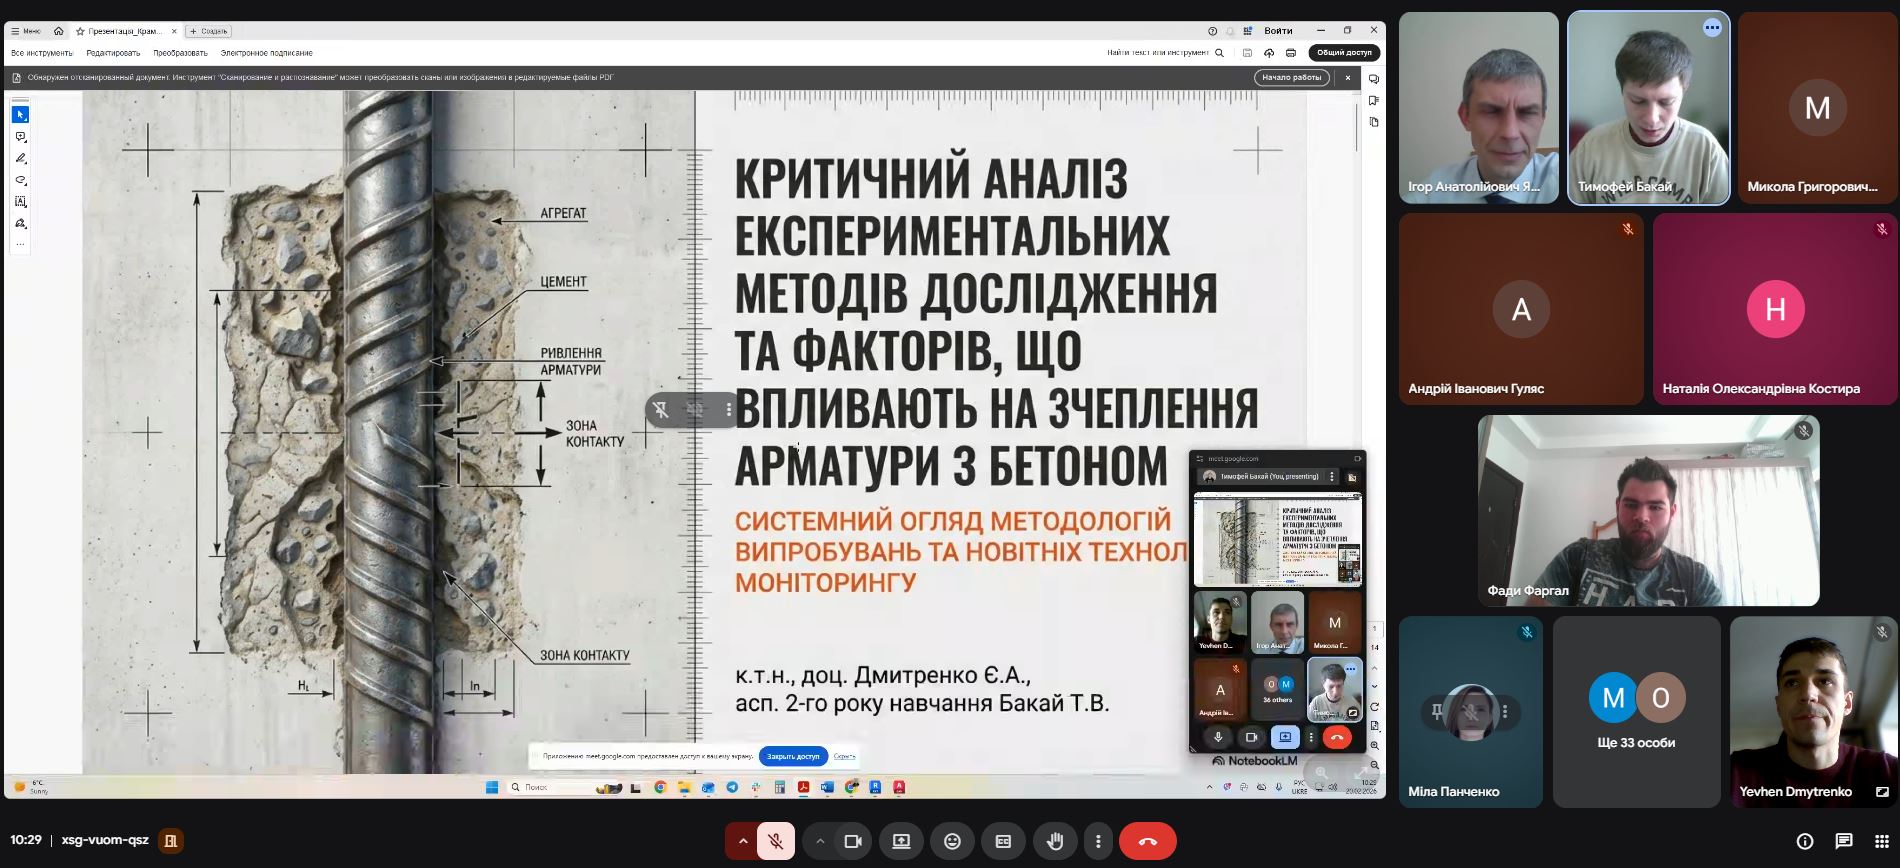Unmute the microphone in Meet
Screen dimensions: 1900x868
[x=776, y=841]
